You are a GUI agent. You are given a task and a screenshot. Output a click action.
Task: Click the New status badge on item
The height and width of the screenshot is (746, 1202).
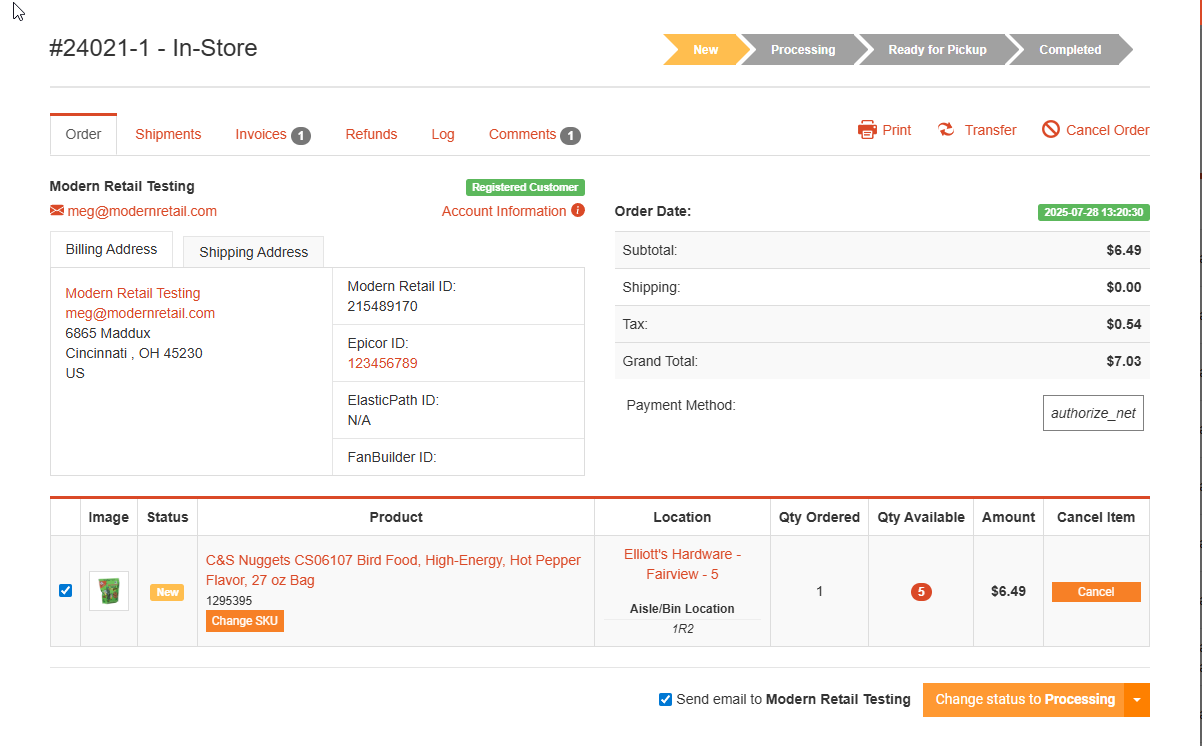pos(167,592)
